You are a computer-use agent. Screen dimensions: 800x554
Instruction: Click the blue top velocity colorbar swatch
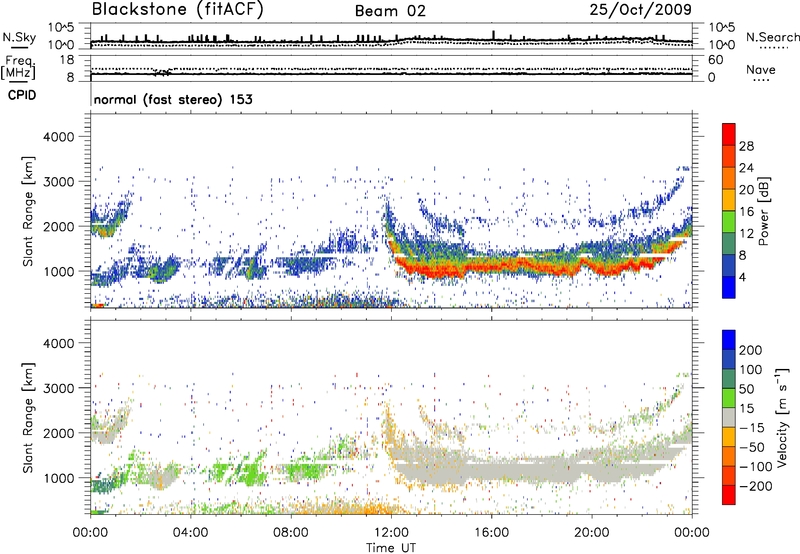coord(729,340)
